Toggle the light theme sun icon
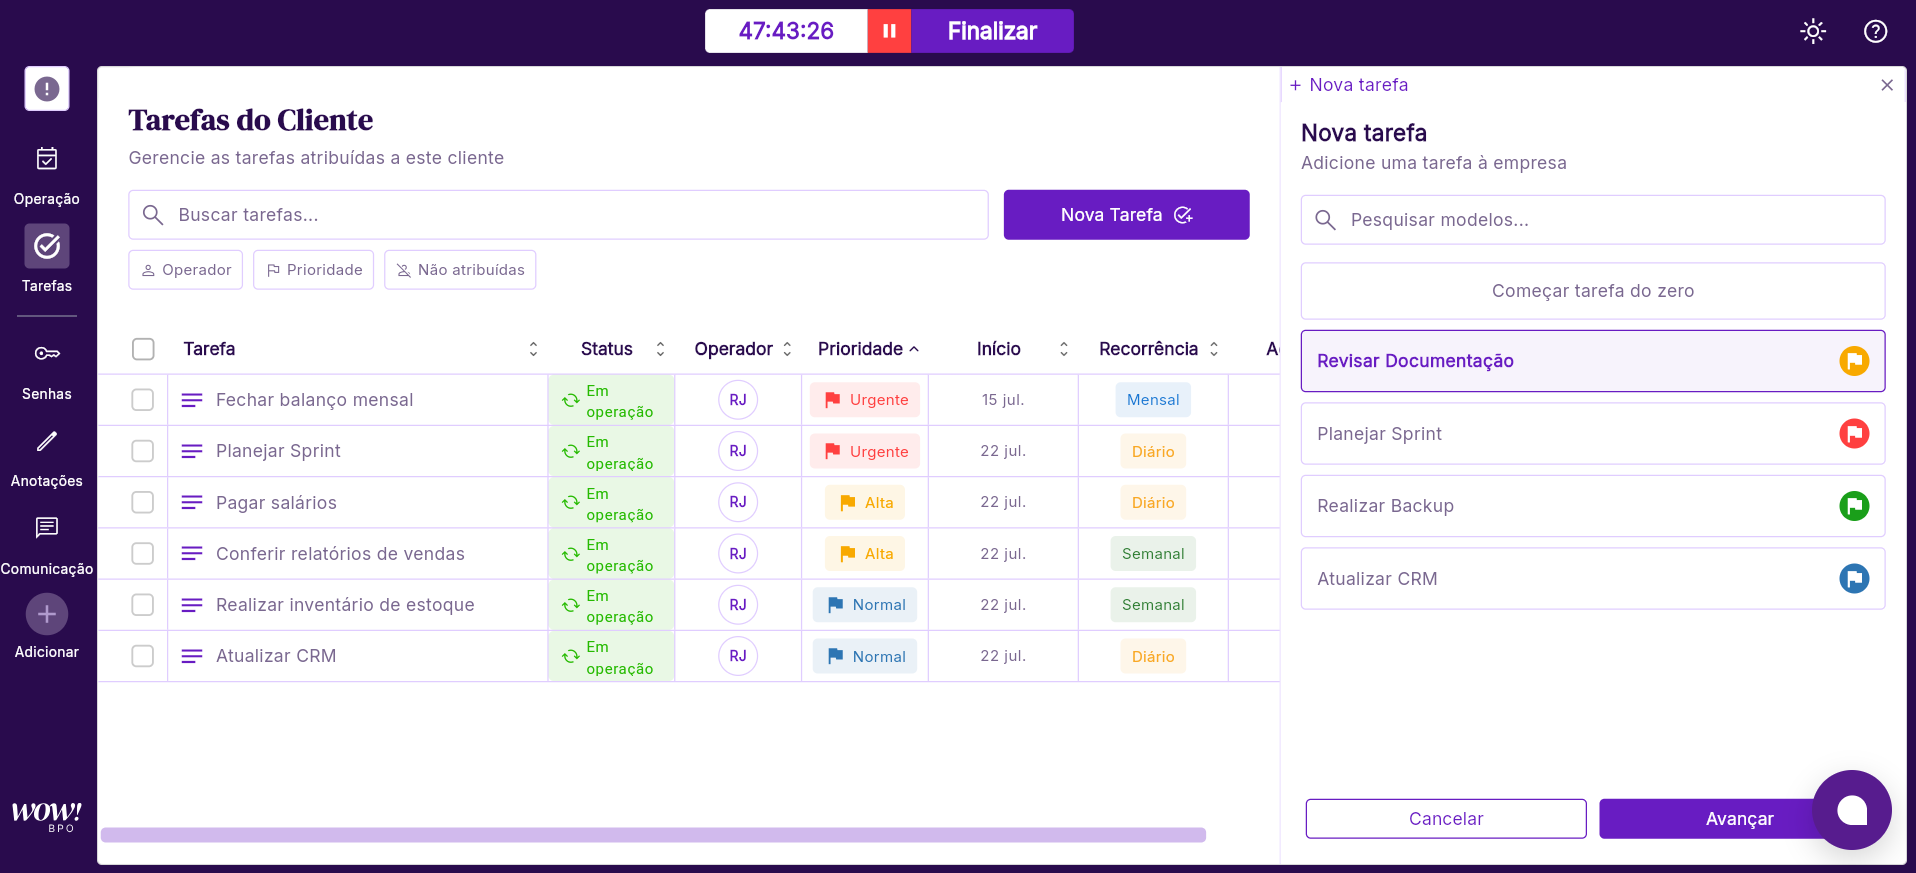Image resolution: width=1916 pixels, height=873 pixels. [x=1812, y=31]
